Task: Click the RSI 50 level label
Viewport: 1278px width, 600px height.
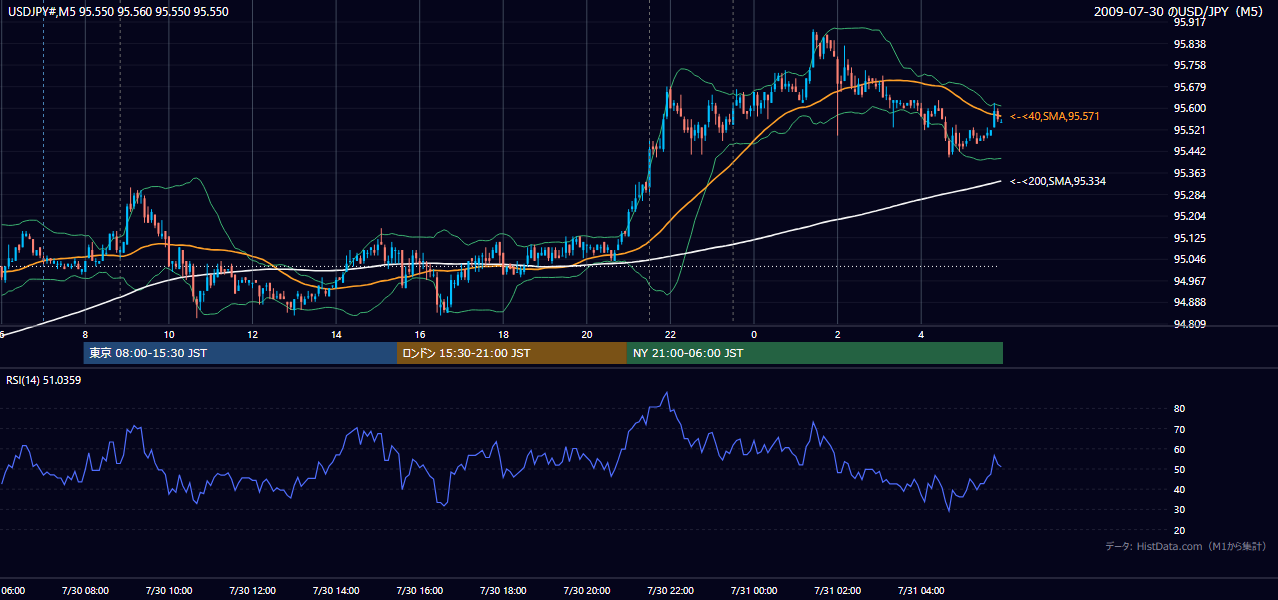Action: pos(1180,469)
